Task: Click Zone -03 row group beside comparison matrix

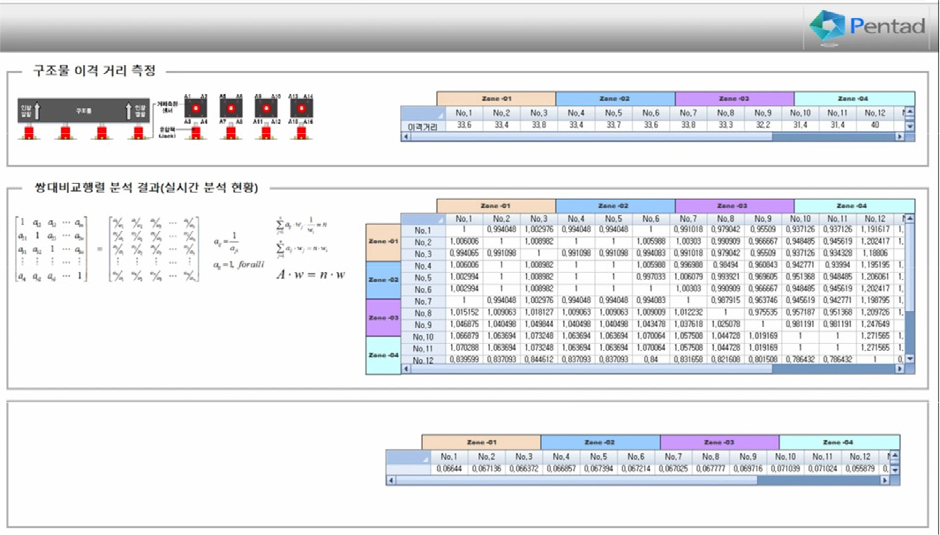Action: click(x=383, y=317)
